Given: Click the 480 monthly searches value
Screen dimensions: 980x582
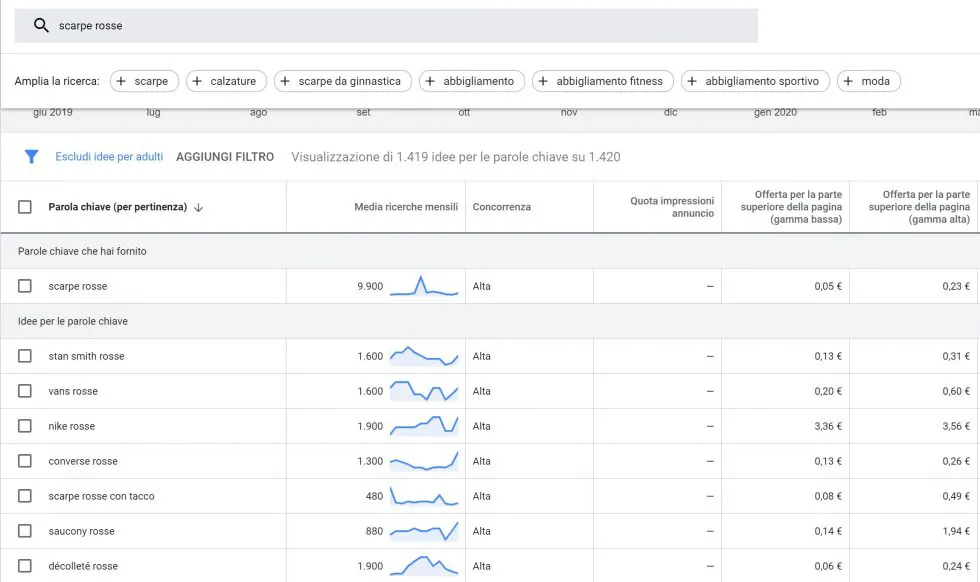Looking at the screenshot, I should 374,496.
